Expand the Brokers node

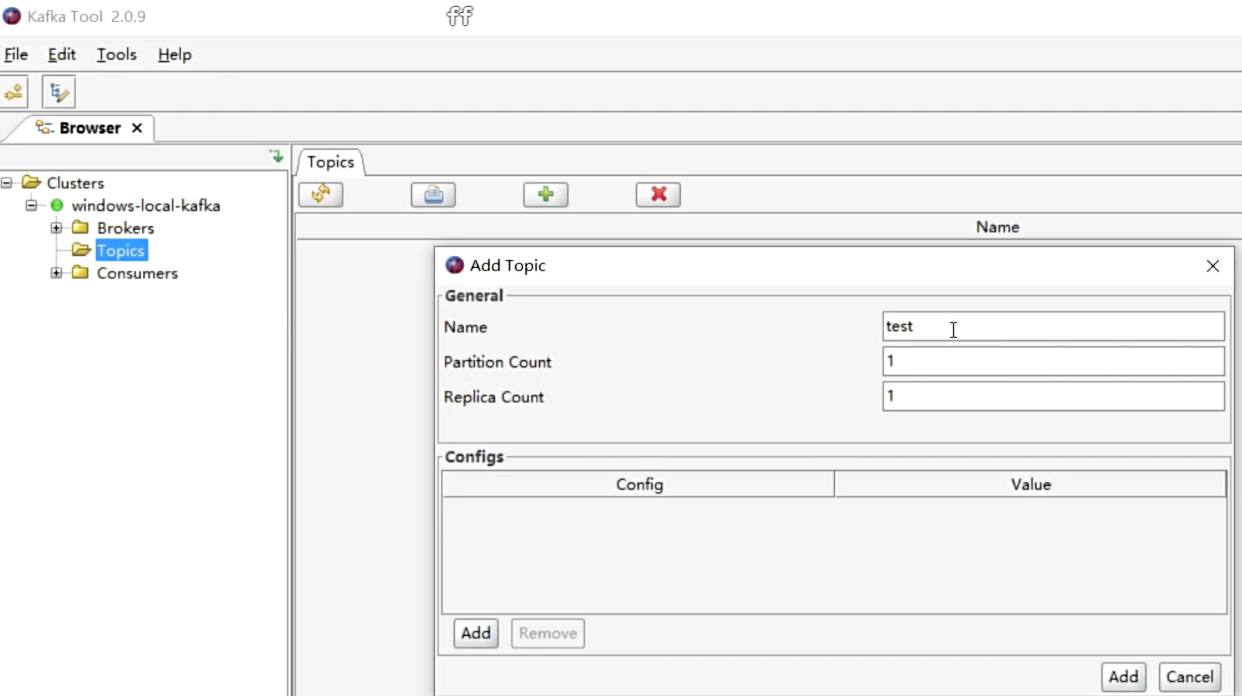point(57,228)
